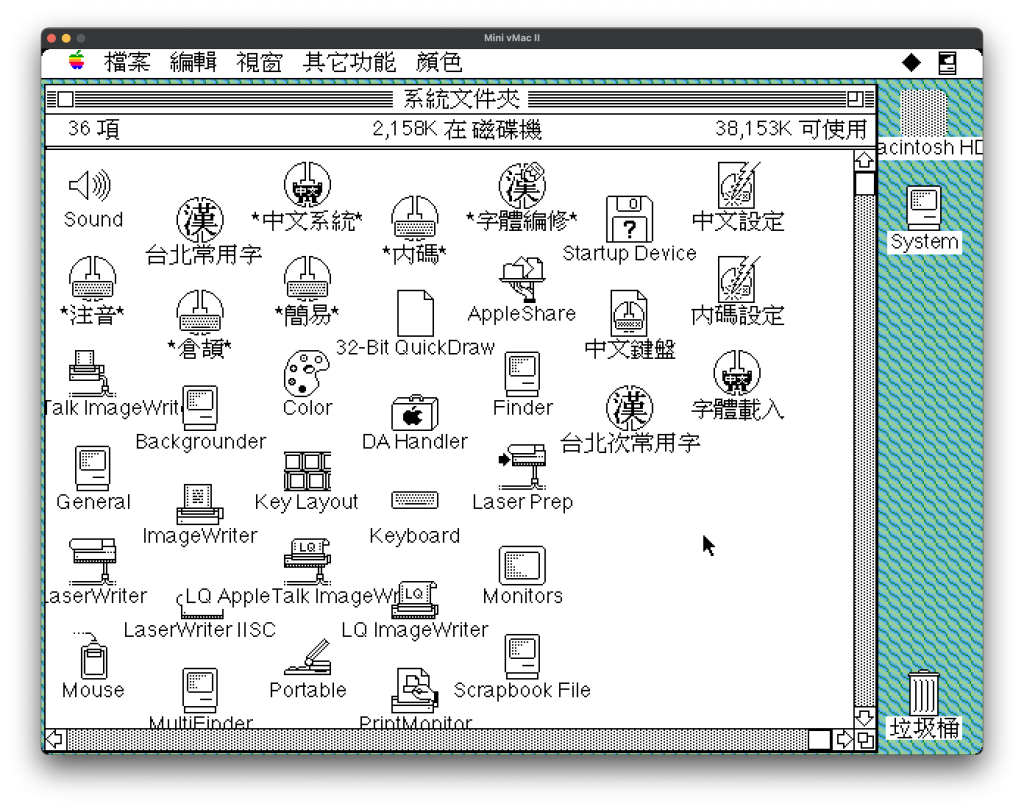Select the DA Handler suitcase icon
This screenshot has width=1024, height=809.
point(414,411)
